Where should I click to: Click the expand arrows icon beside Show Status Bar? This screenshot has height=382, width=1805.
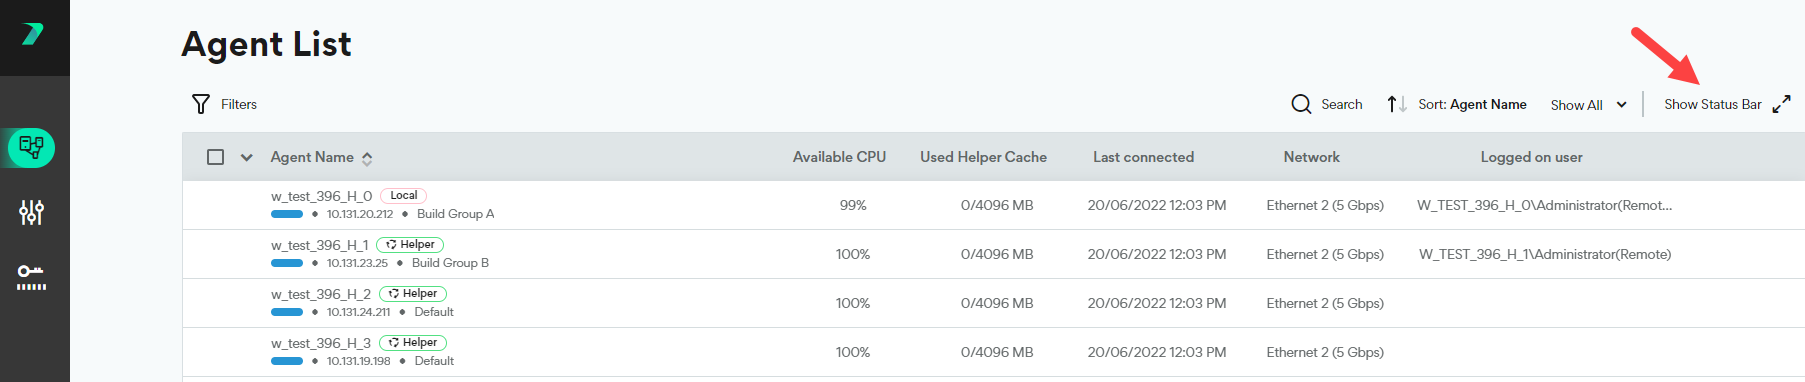coord(1782,104)
